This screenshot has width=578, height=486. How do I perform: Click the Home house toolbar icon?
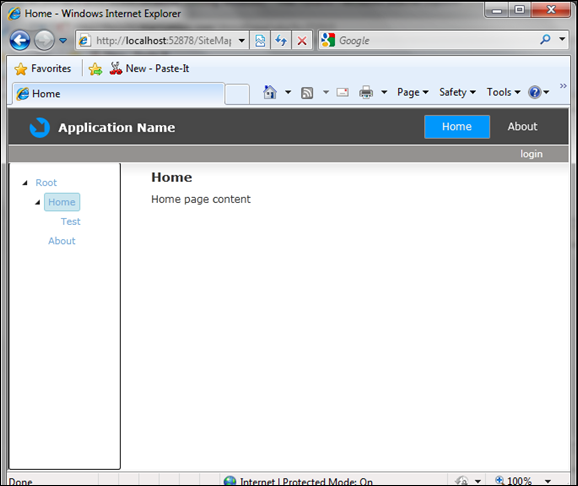pos(270,92)
